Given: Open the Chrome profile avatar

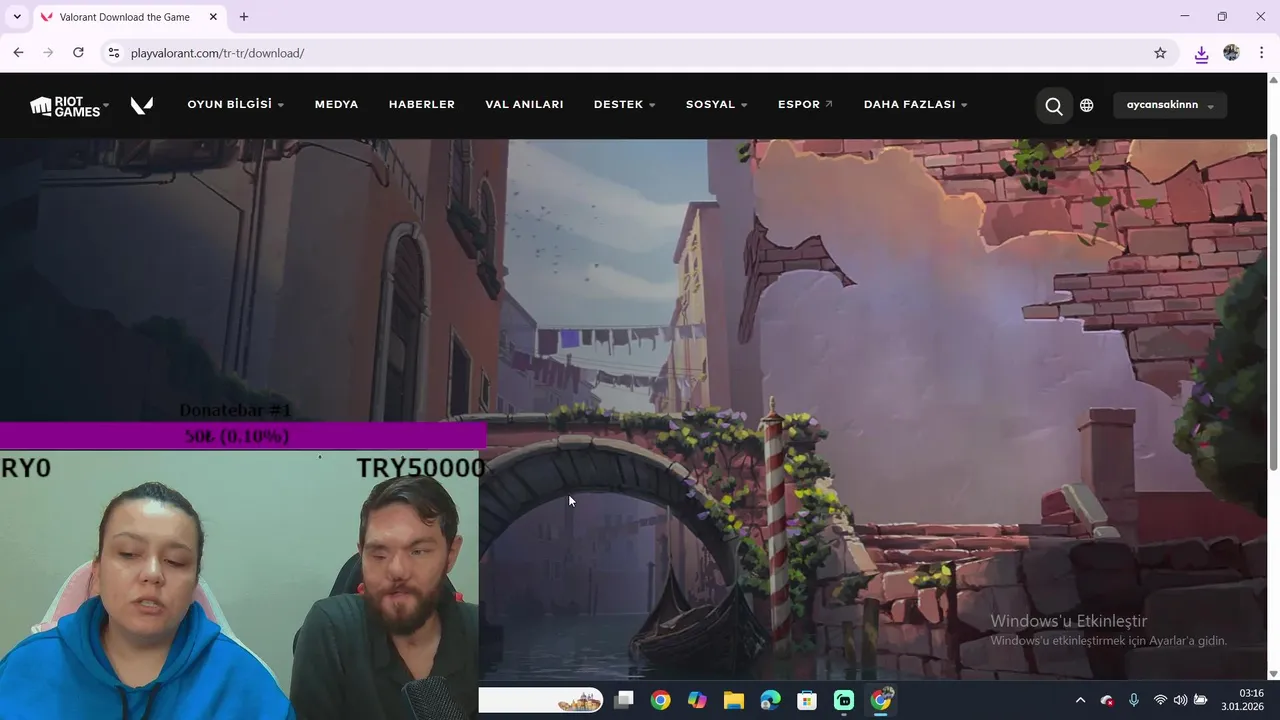Looking at the screenshot, I should coord(1231,53).
